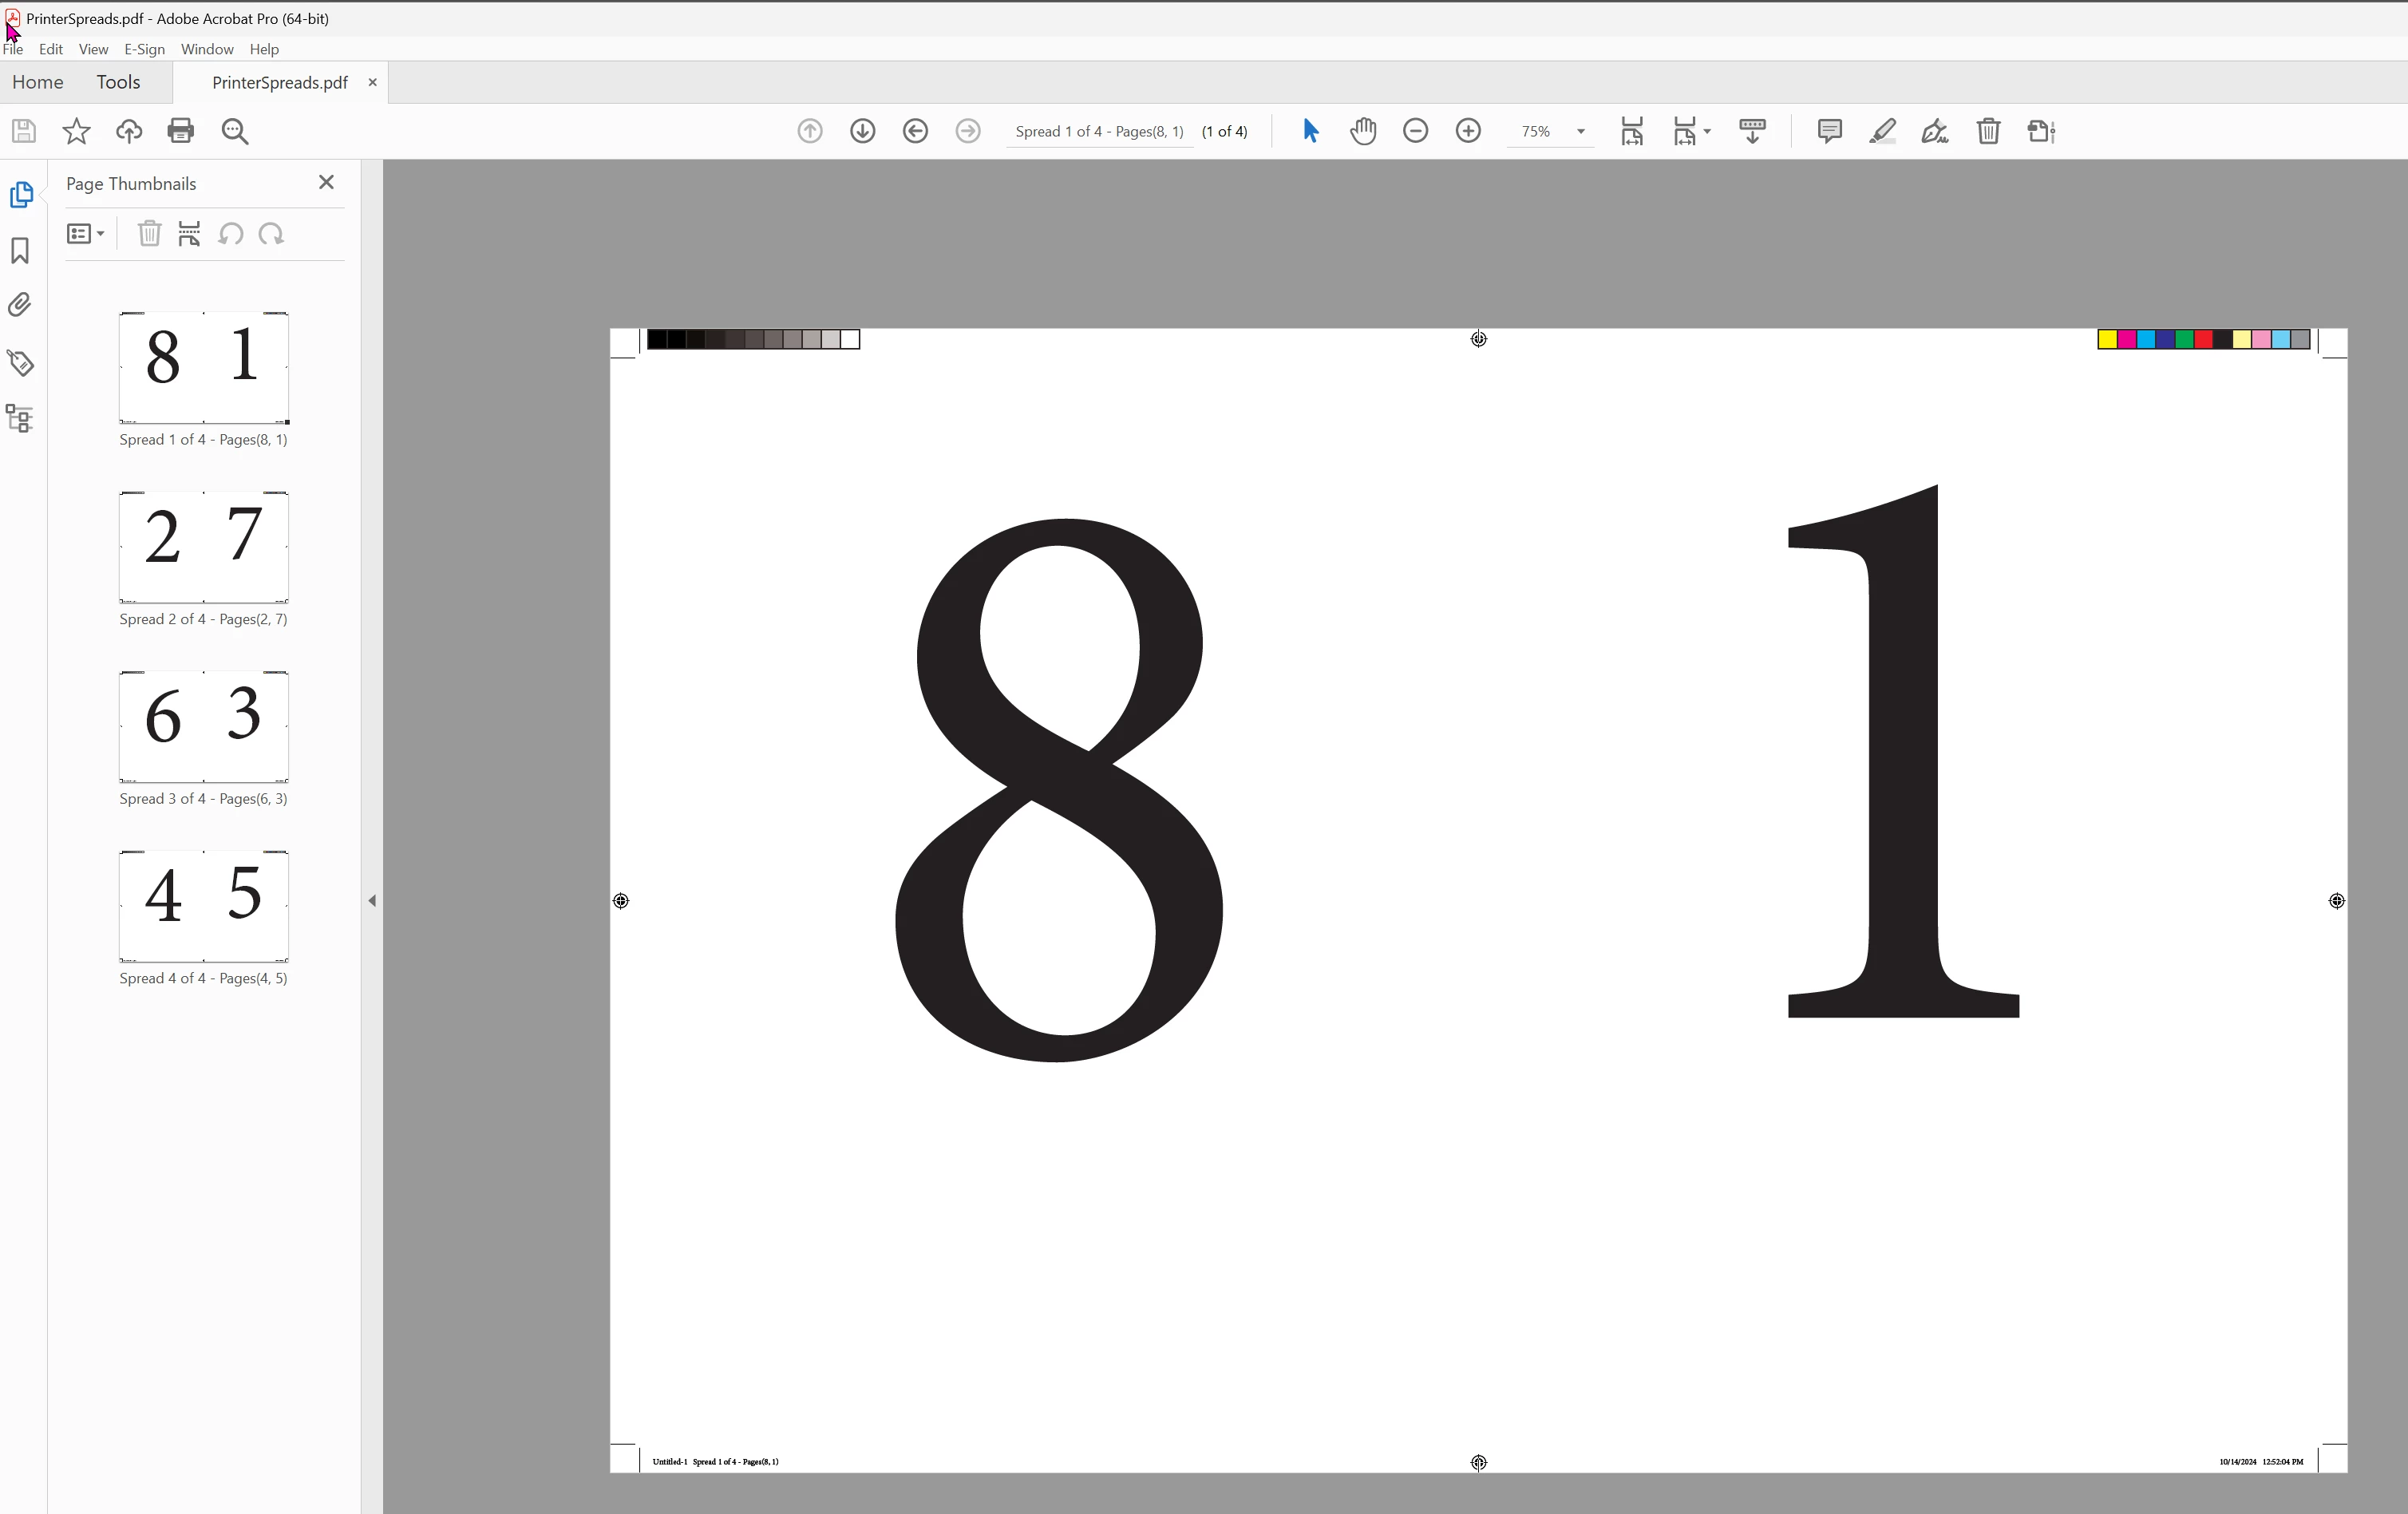
Task: Click the Print file icon
Action: click(181, 131)
